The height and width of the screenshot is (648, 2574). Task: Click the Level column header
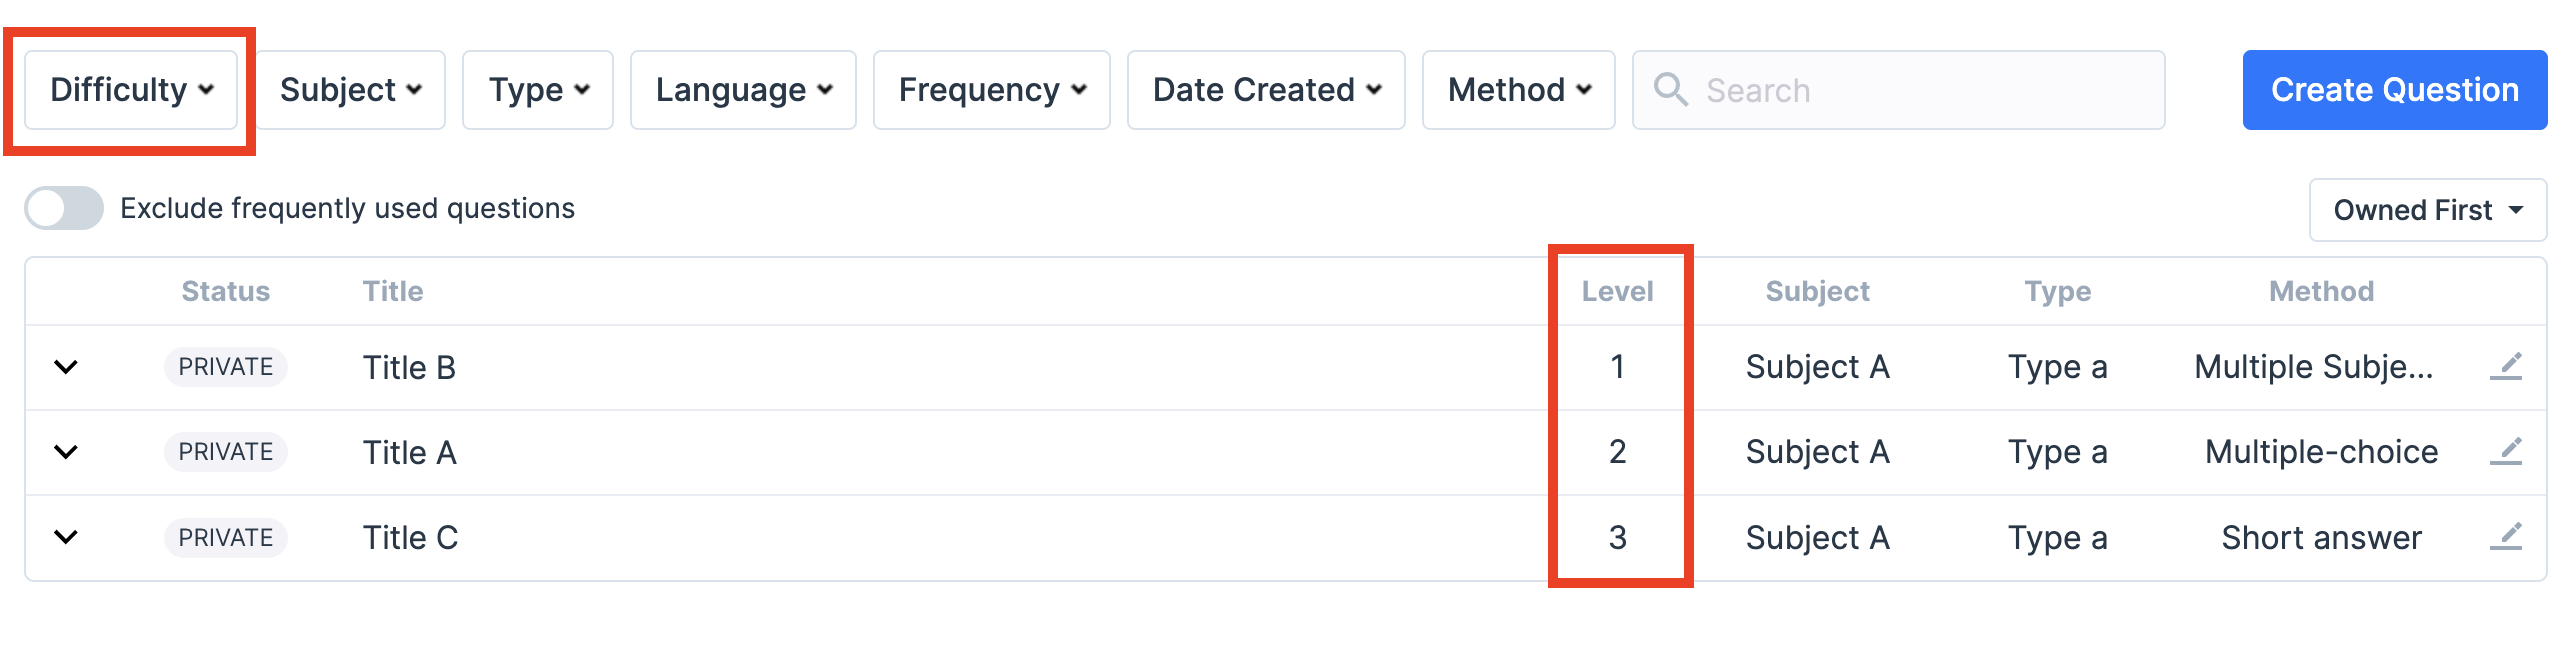point(1617,291)
